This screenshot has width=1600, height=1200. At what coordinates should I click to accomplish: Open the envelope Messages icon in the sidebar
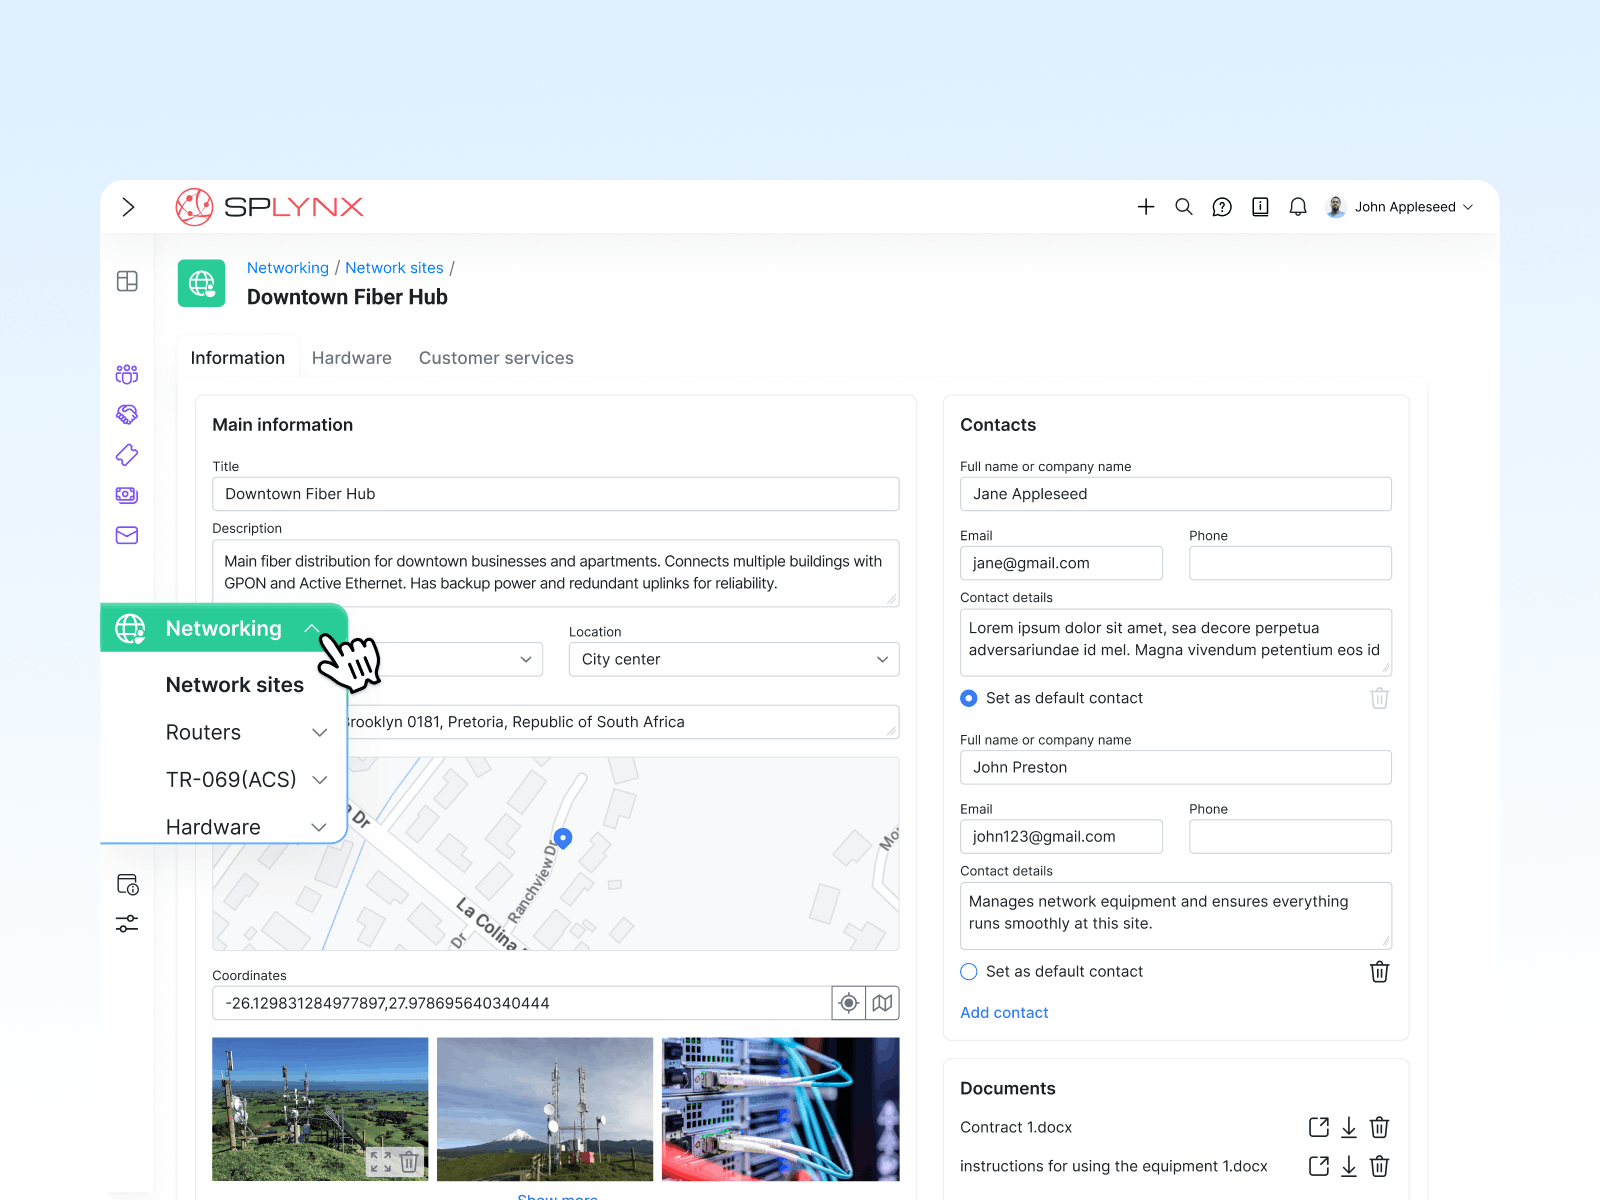point(127,535)
